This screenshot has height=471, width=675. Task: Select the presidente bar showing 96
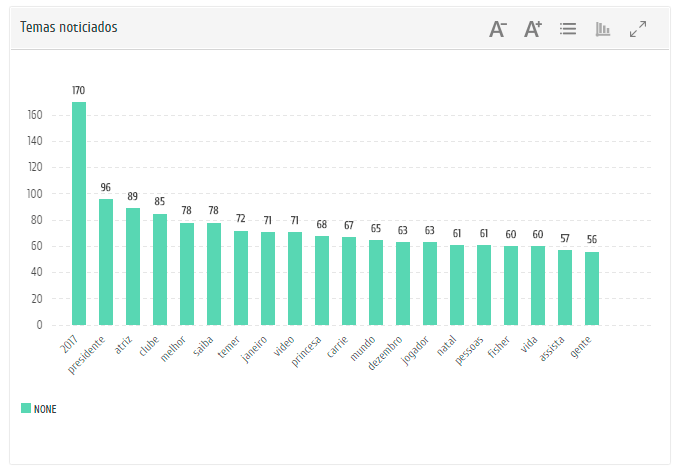coord(106,262)
